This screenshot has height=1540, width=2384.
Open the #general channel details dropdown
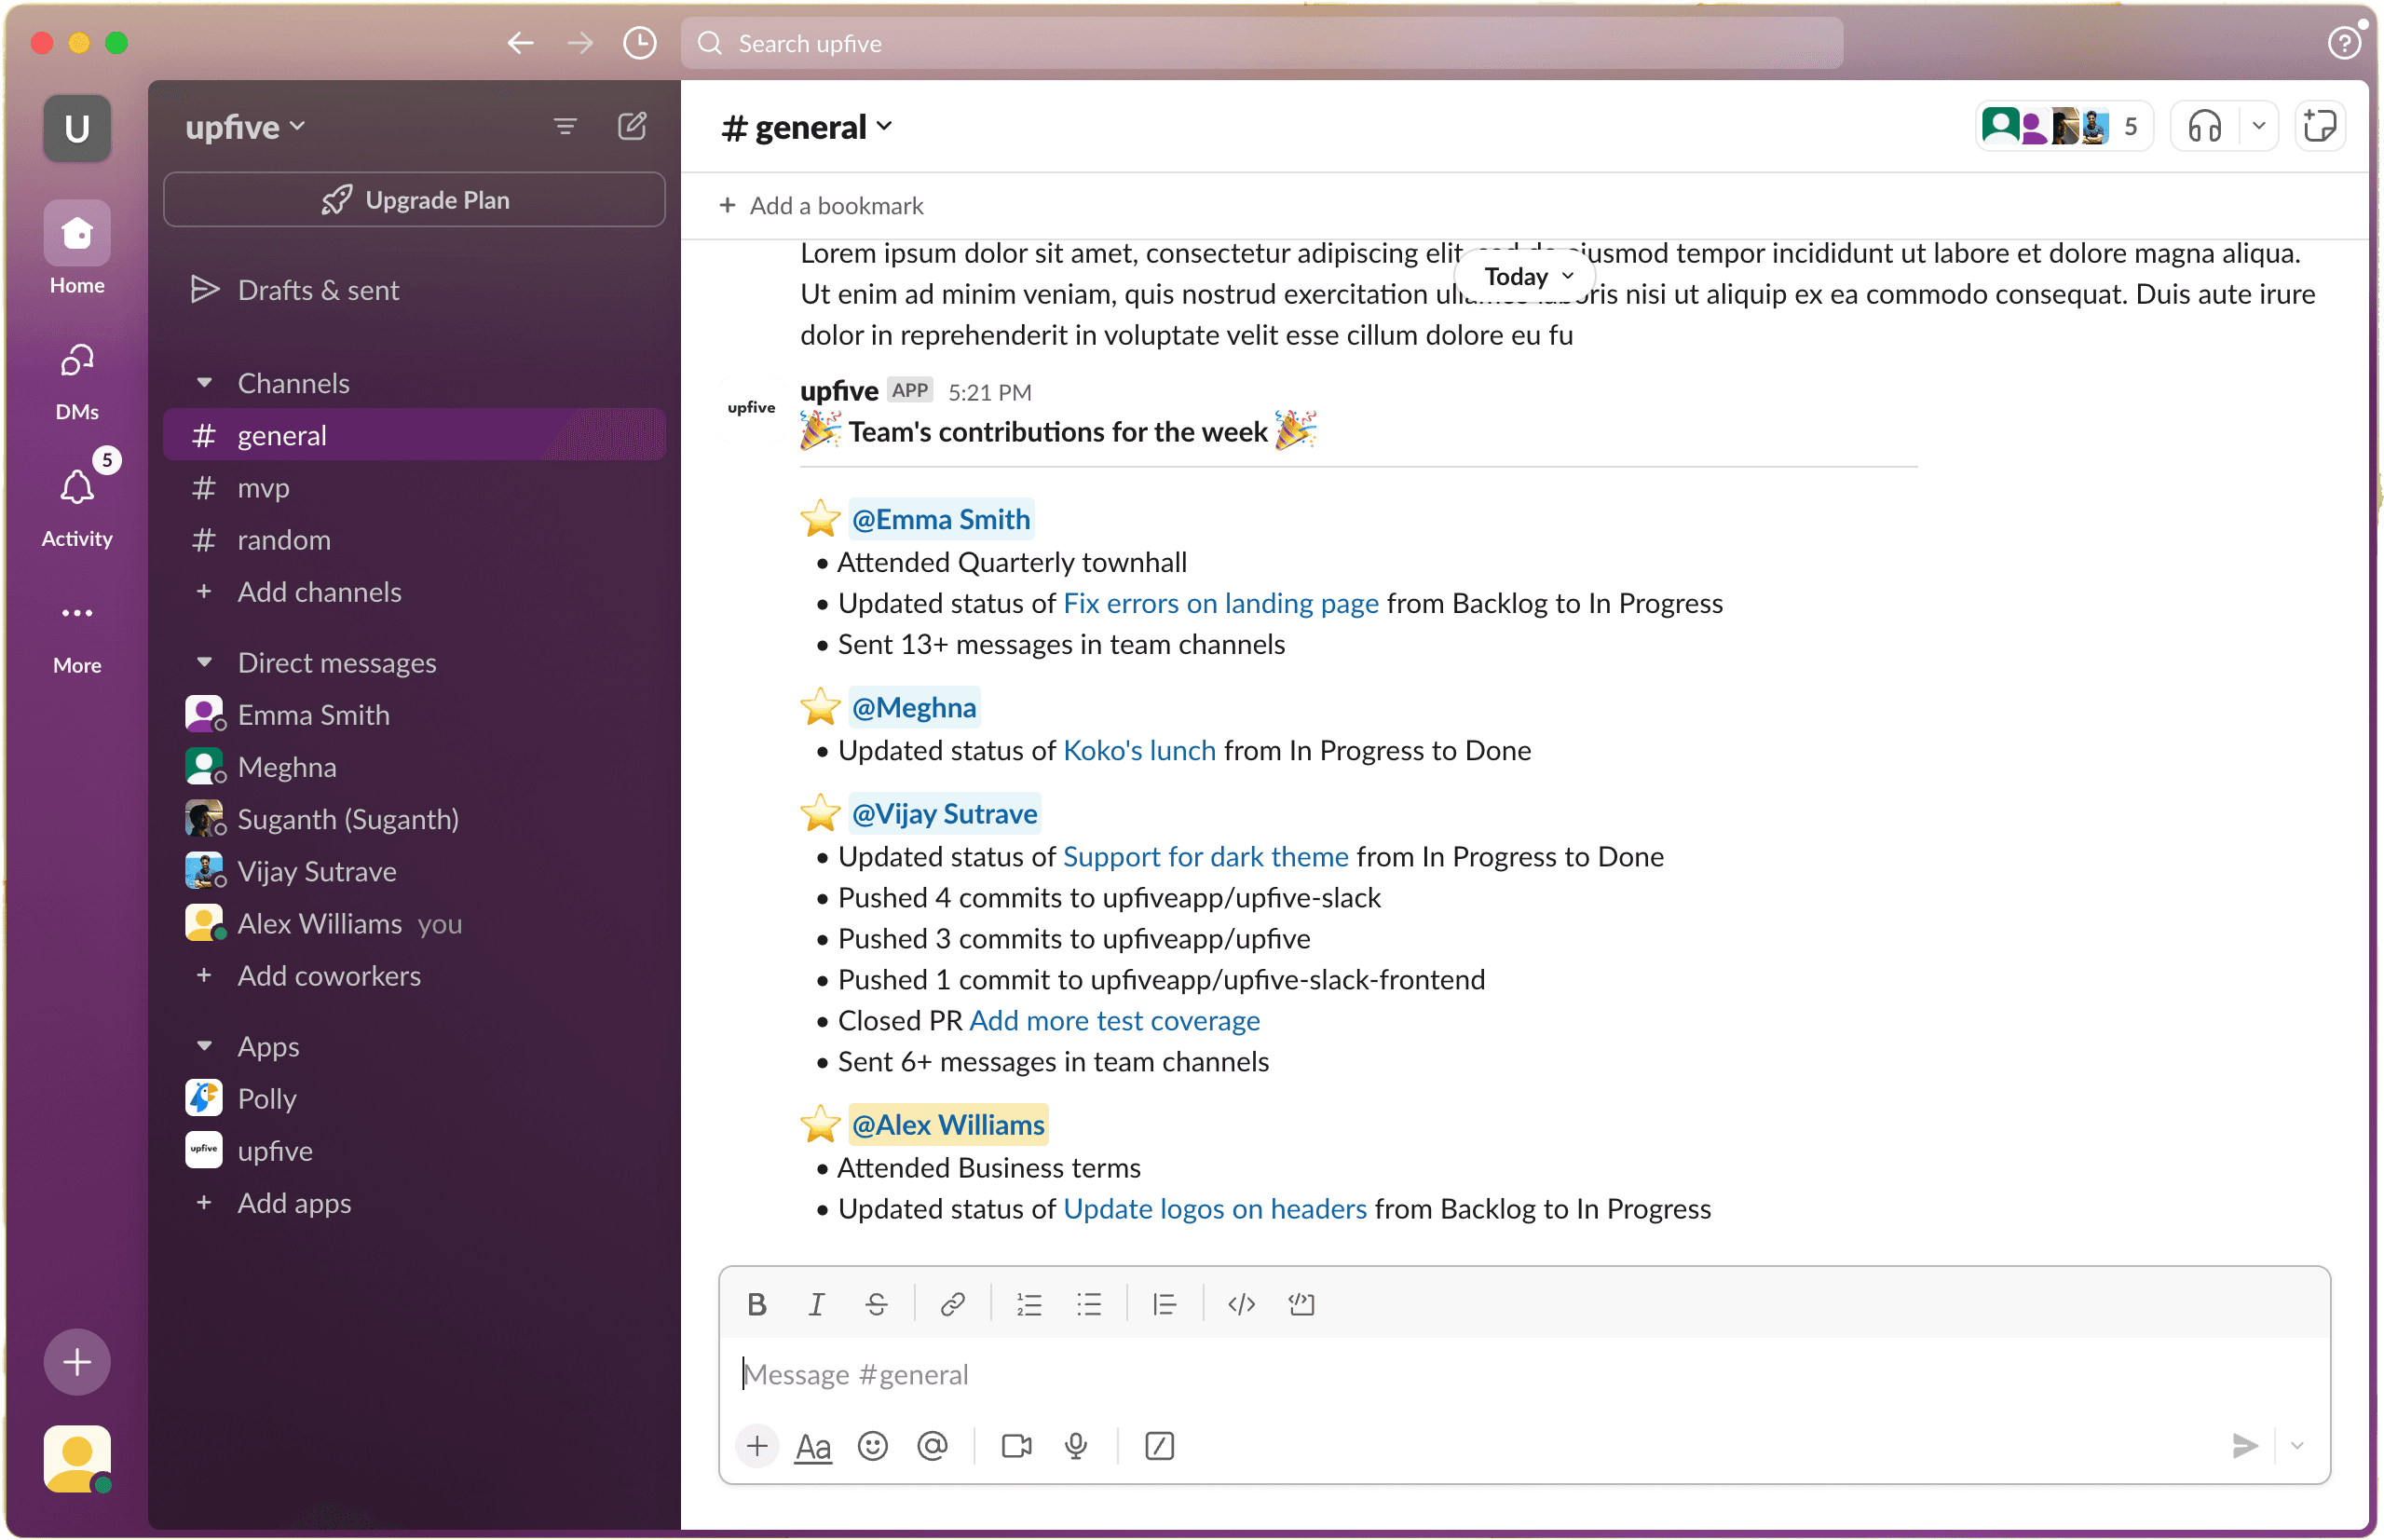pyautogui.click(x=806, y=127)
